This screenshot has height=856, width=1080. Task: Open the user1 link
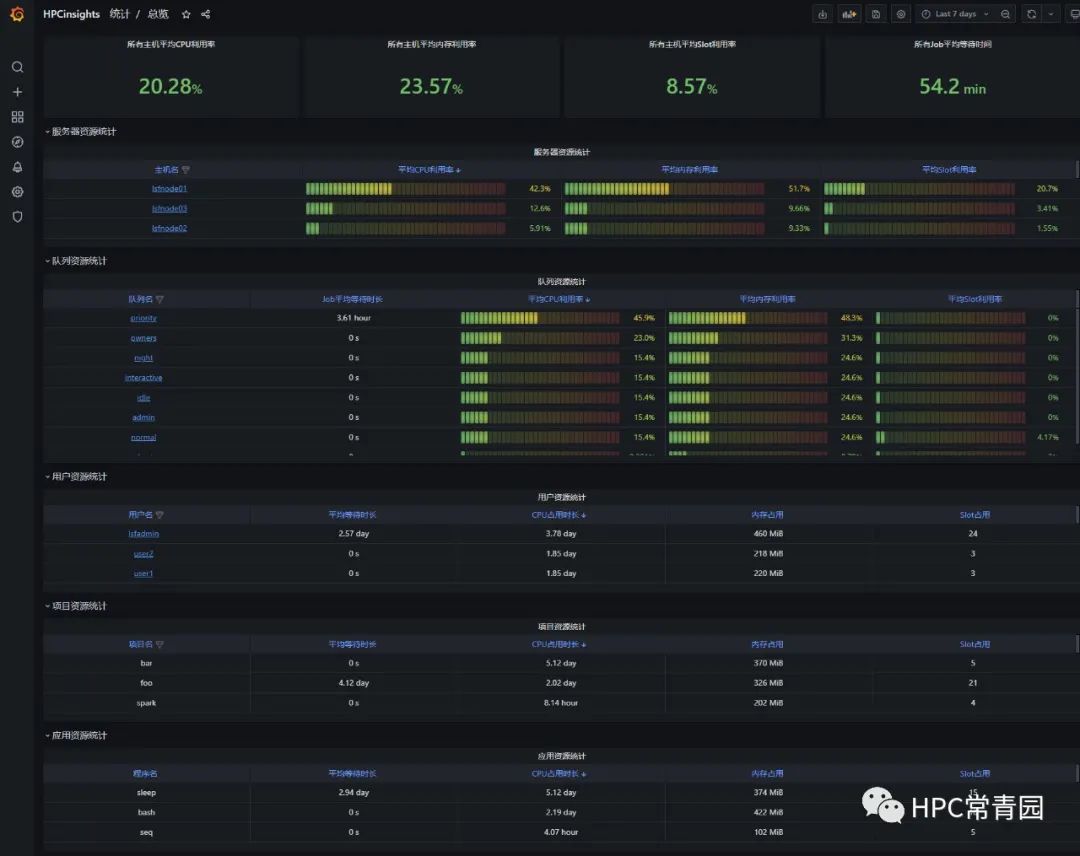point(143,574)
